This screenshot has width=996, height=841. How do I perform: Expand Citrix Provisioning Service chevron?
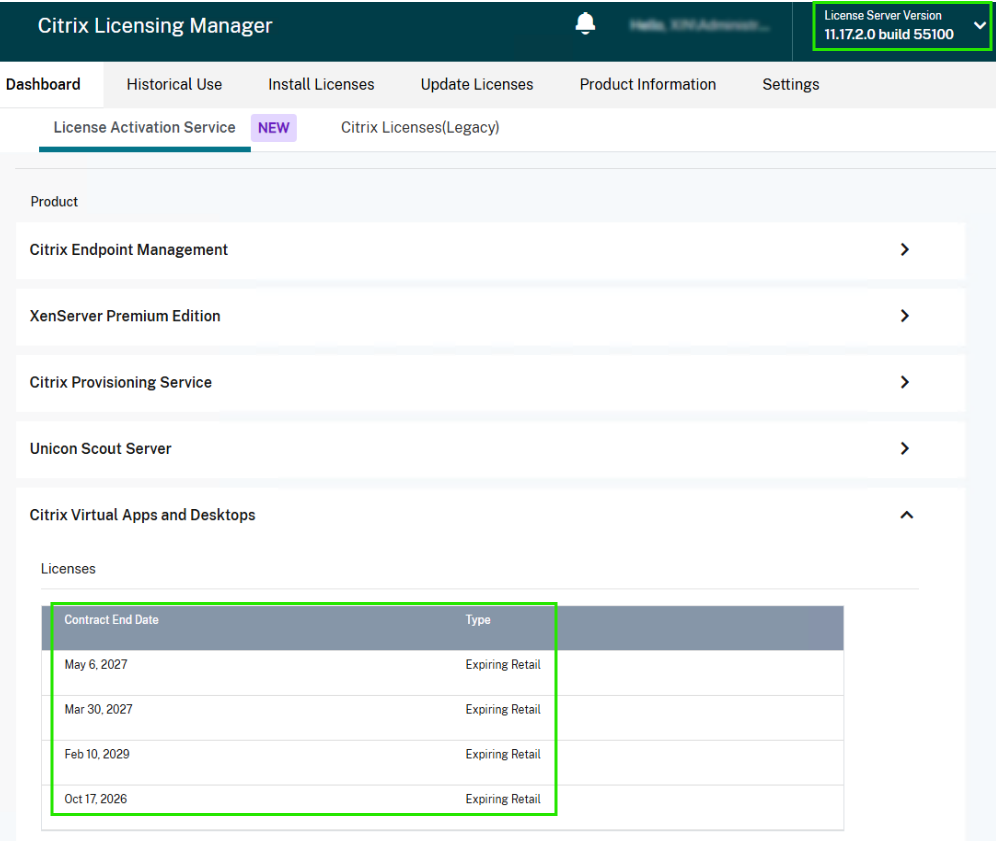pos(905,382)
